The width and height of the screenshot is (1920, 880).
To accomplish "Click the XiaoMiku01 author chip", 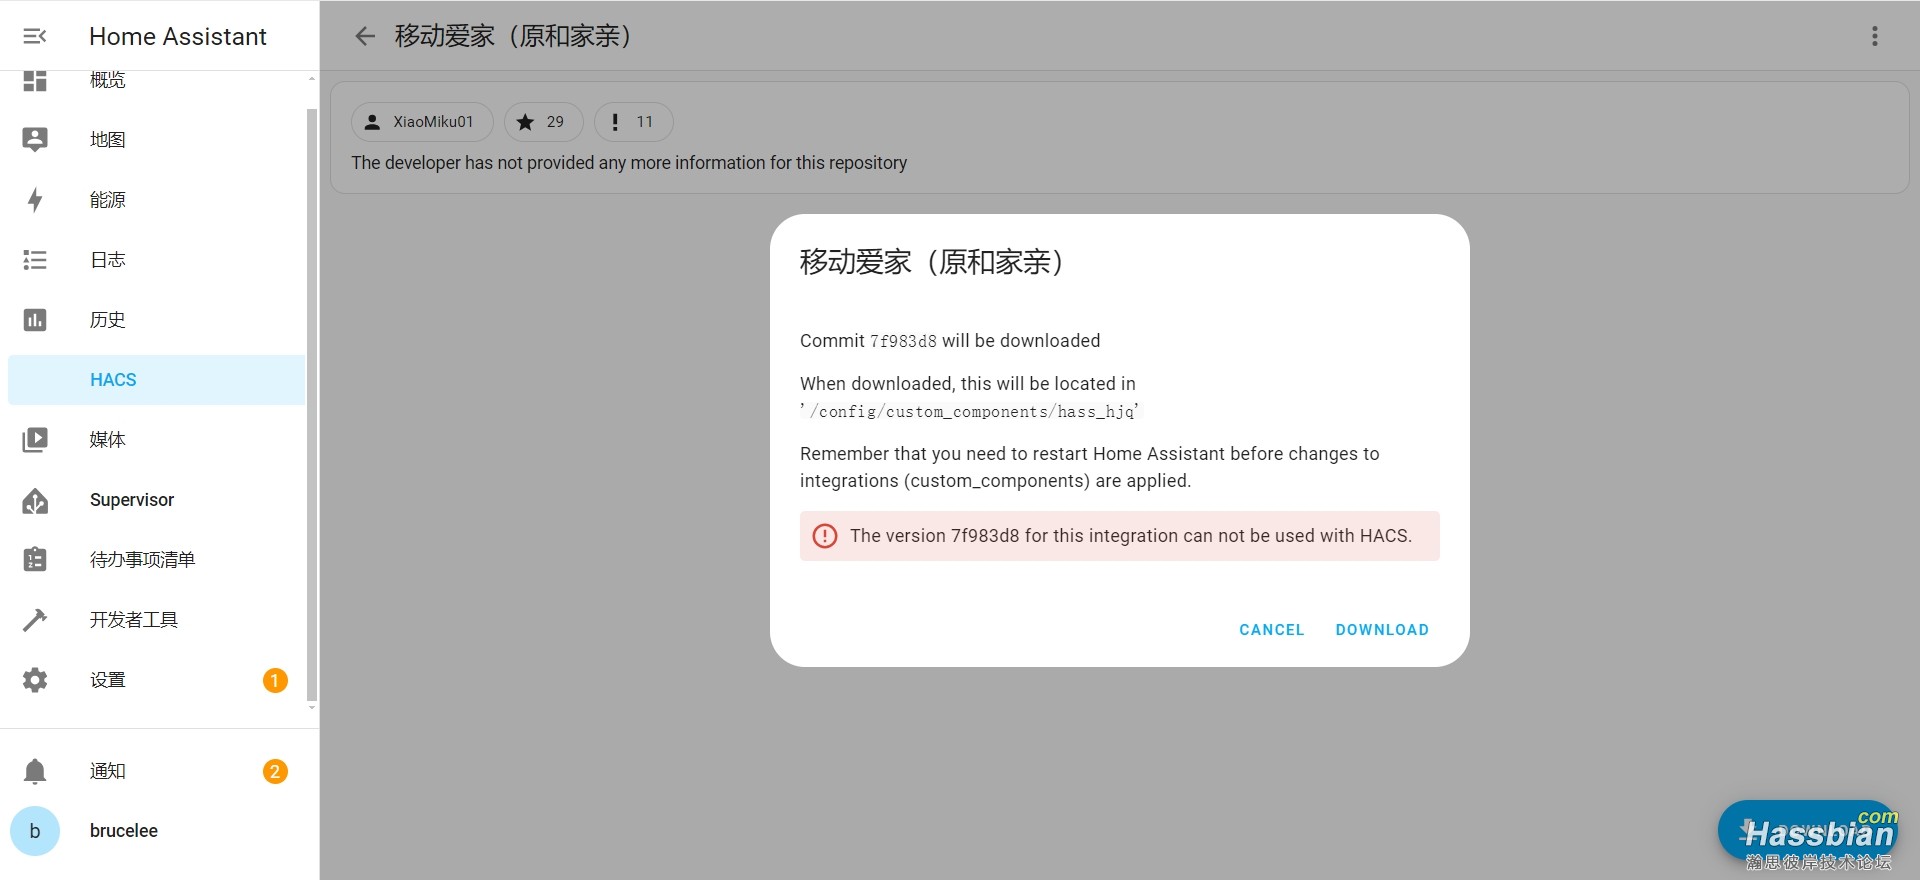I will tap(422, 122).
